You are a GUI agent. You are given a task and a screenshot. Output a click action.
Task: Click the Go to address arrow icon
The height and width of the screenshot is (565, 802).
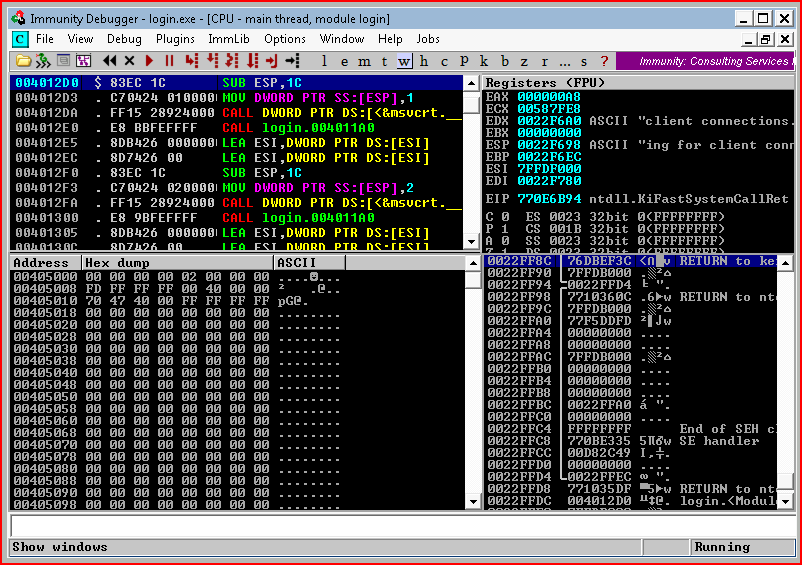click(292, 61)
